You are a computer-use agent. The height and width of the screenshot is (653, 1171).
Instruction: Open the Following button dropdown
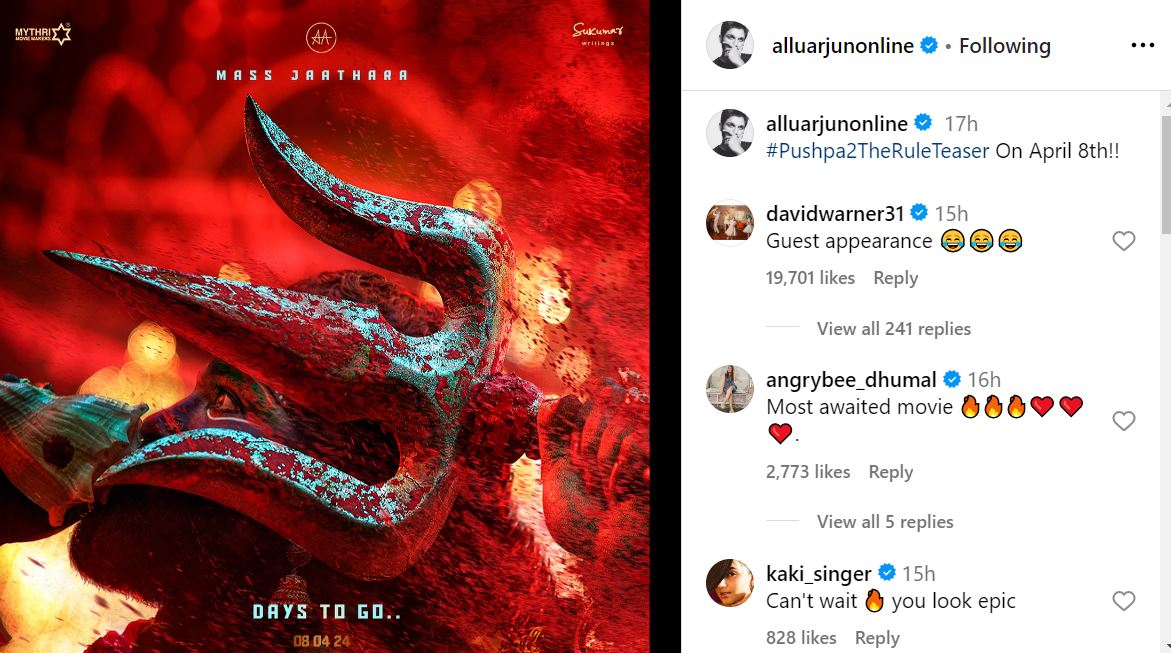coord(1004,46)
